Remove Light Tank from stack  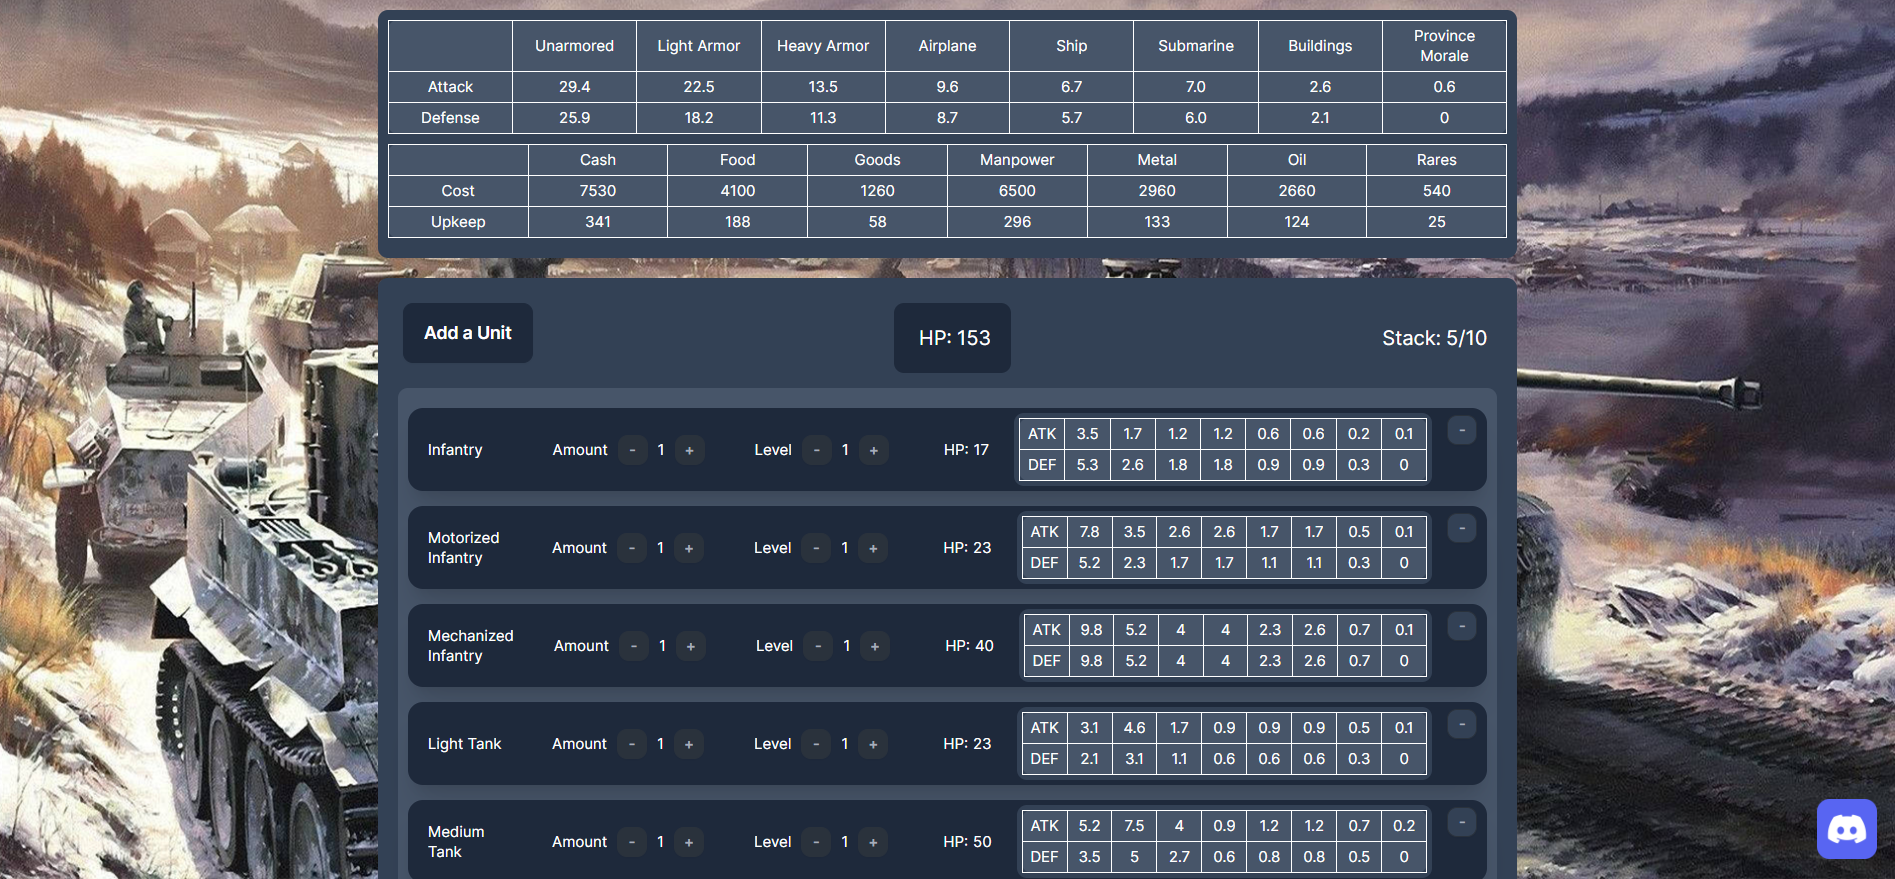[1461, 725]
